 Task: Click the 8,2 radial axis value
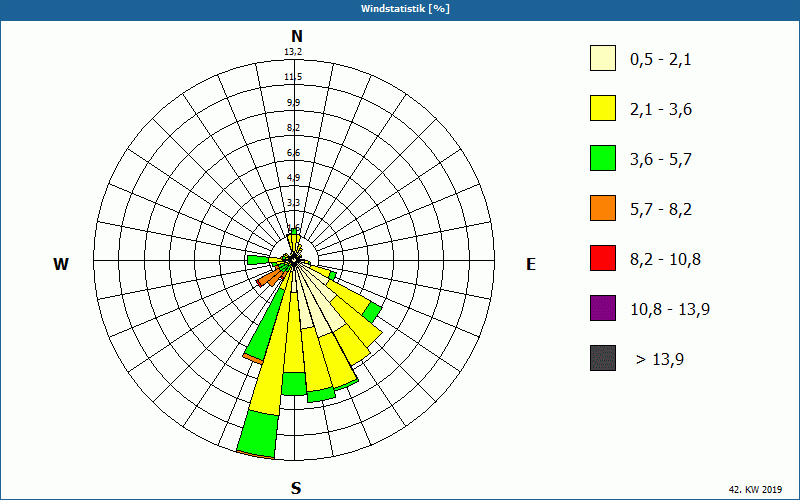(x=293, y=128)
